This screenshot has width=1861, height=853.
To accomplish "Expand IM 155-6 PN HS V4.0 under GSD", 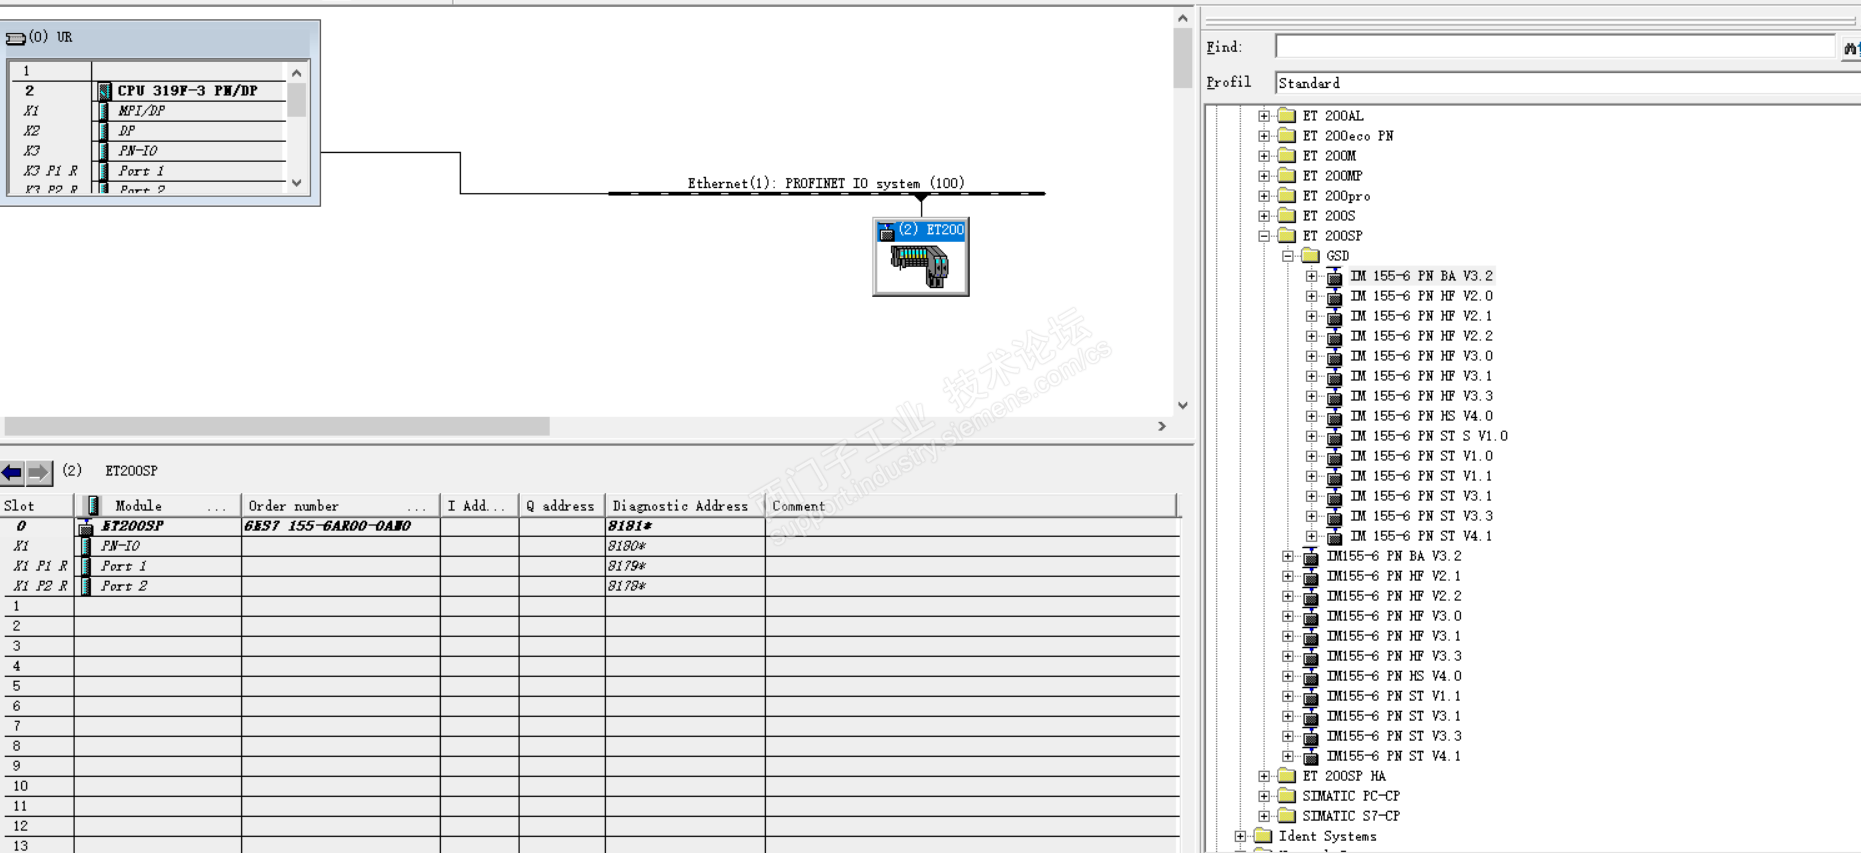I will pos(1312,416).
